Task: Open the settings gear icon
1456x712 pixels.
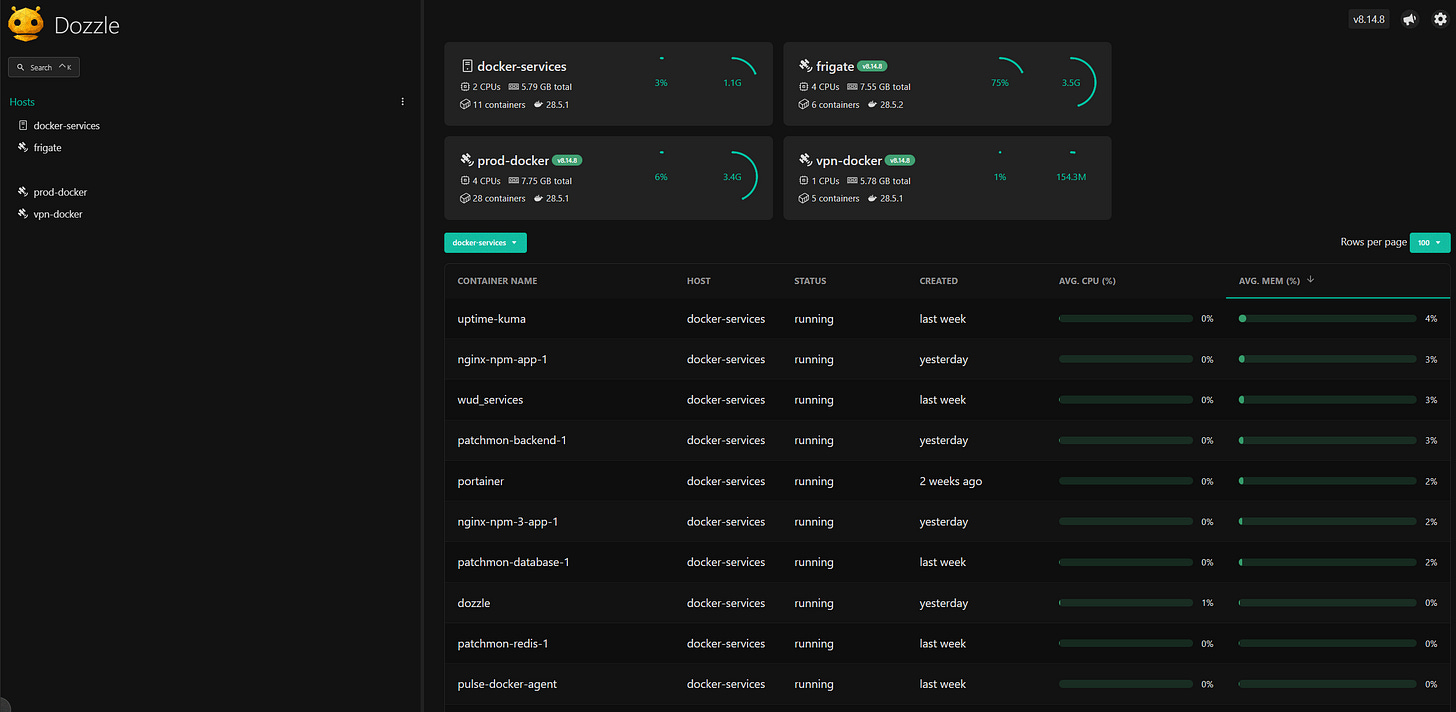Action: pyautogui.click(x=1440, y=19)
